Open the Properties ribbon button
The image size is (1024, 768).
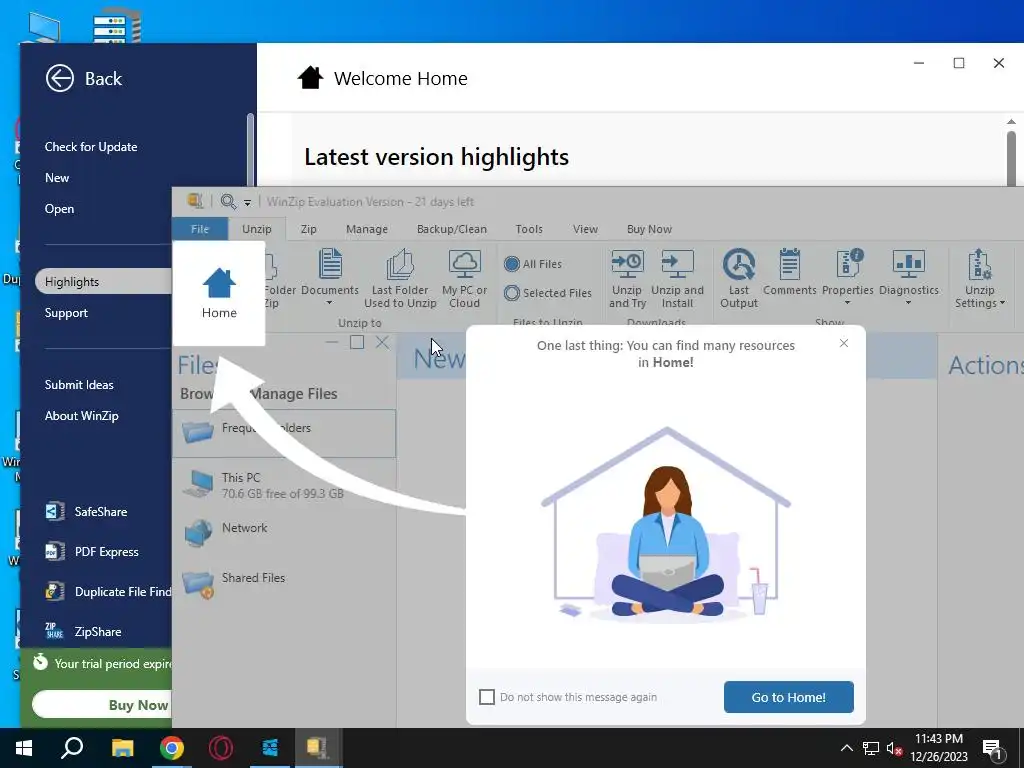pyautogui.click(x=848, y=277)
